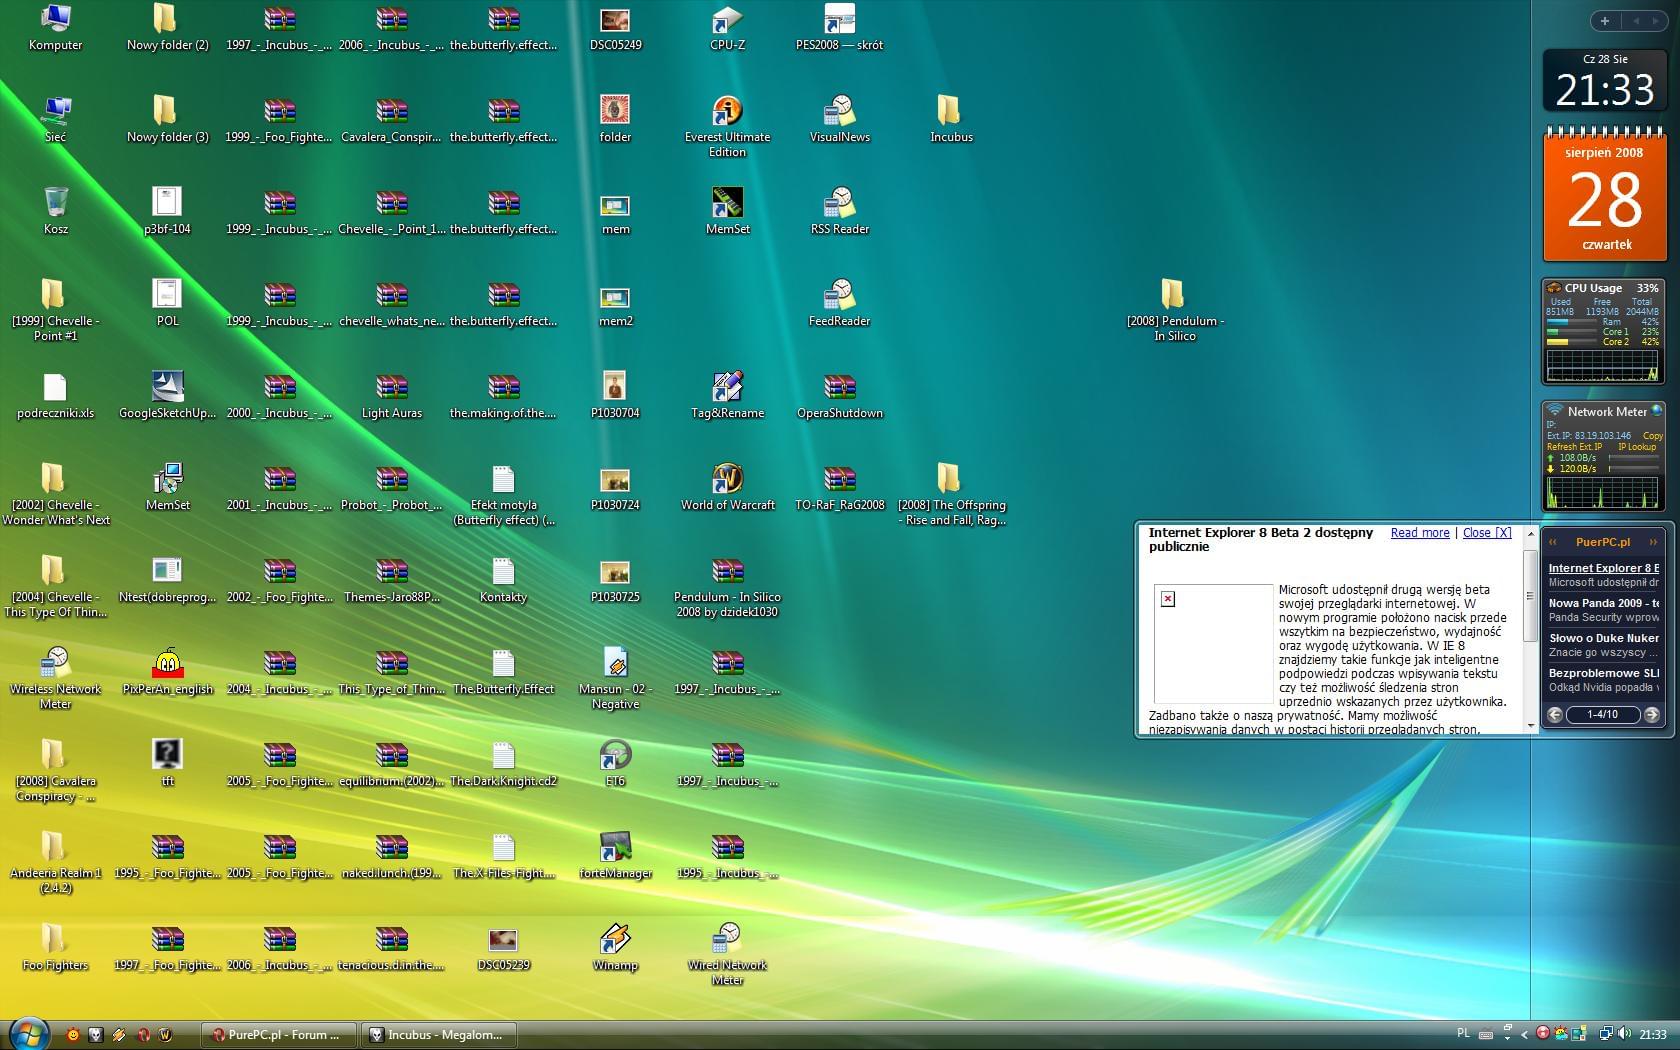Select the Tag&Rename icon
The image size is (1680, 1050).
point(727,396)
